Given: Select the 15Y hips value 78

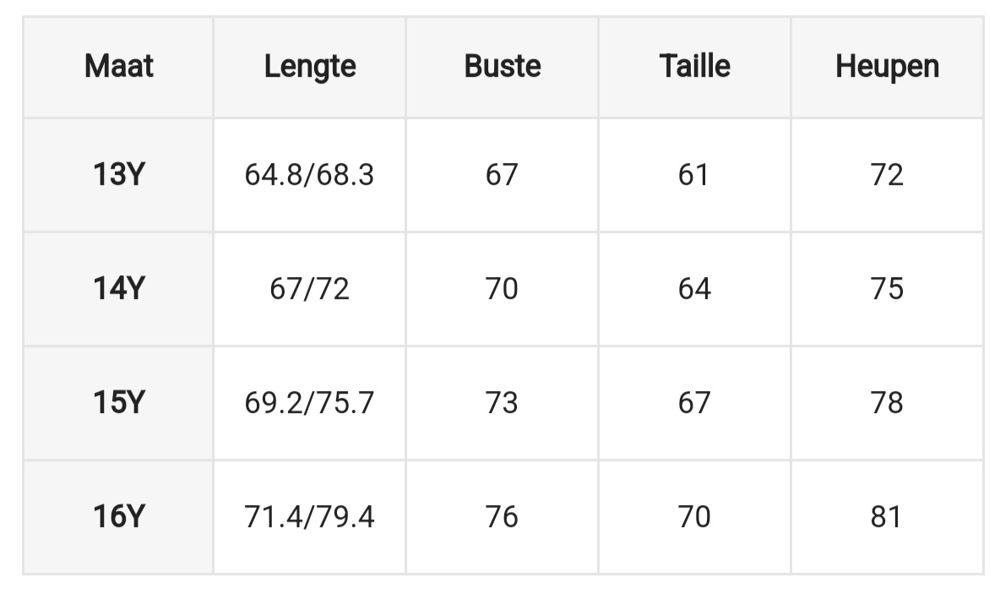Looking at the screenshot, I should pos(887,403).
